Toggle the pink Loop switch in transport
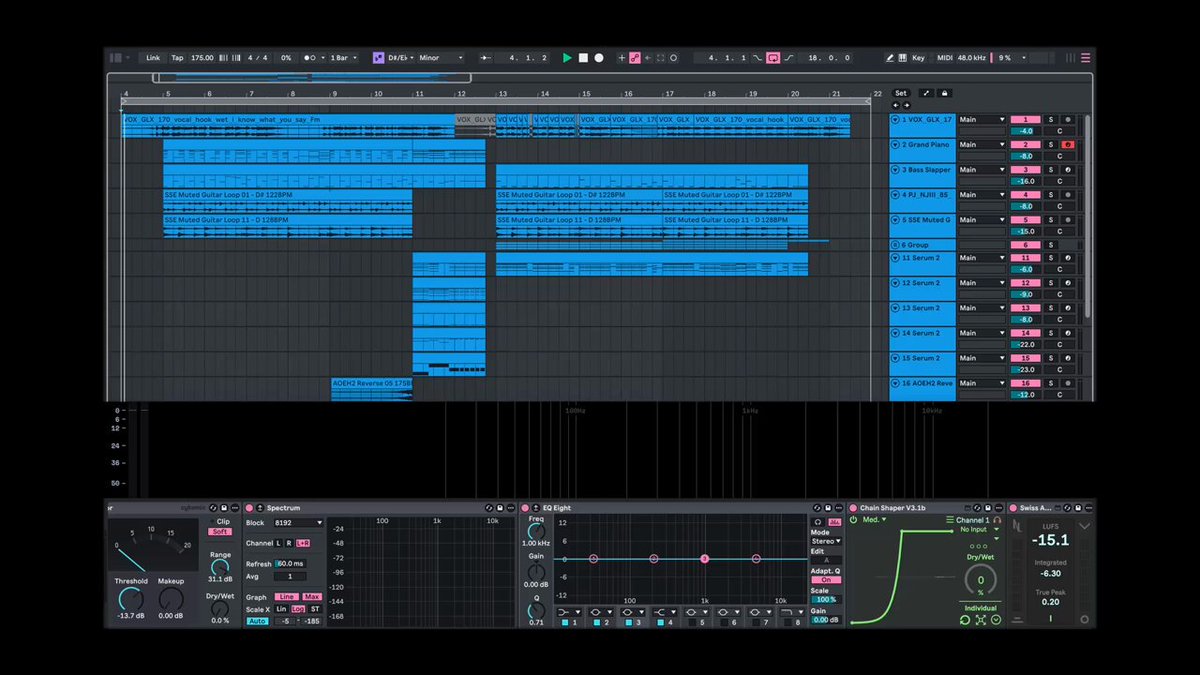Screen dimensions: 1200x675 click(773, 58)
